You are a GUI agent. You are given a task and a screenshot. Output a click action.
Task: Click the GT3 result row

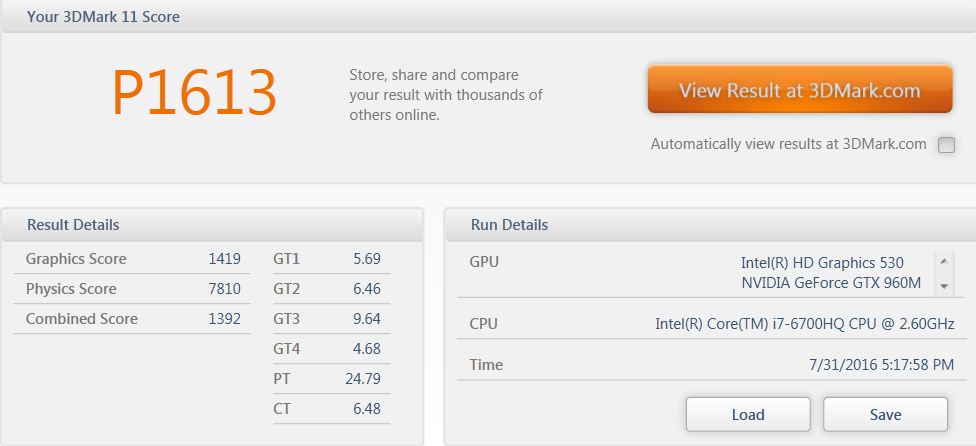click(x=331, y=318)
